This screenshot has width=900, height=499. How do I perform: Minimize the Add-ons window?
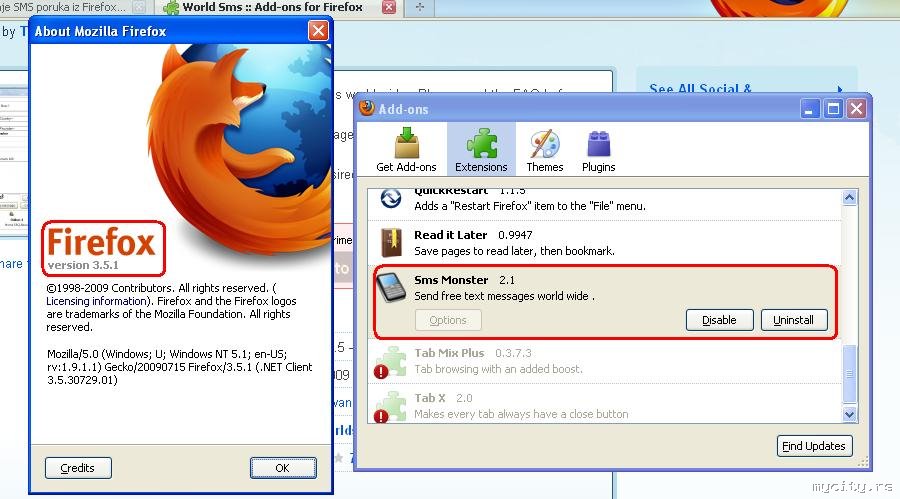809,109
